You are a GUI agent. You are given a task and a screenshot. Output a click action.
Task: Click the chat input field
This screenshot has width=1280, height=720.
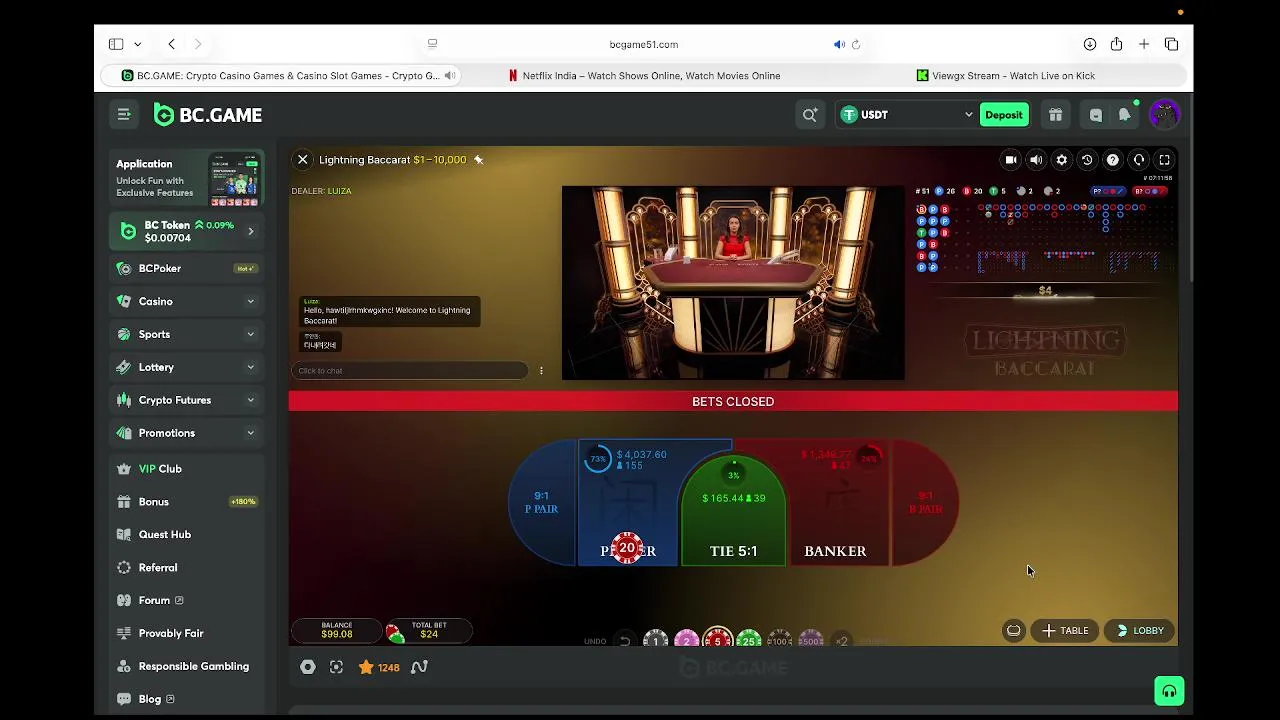point(410,371)
